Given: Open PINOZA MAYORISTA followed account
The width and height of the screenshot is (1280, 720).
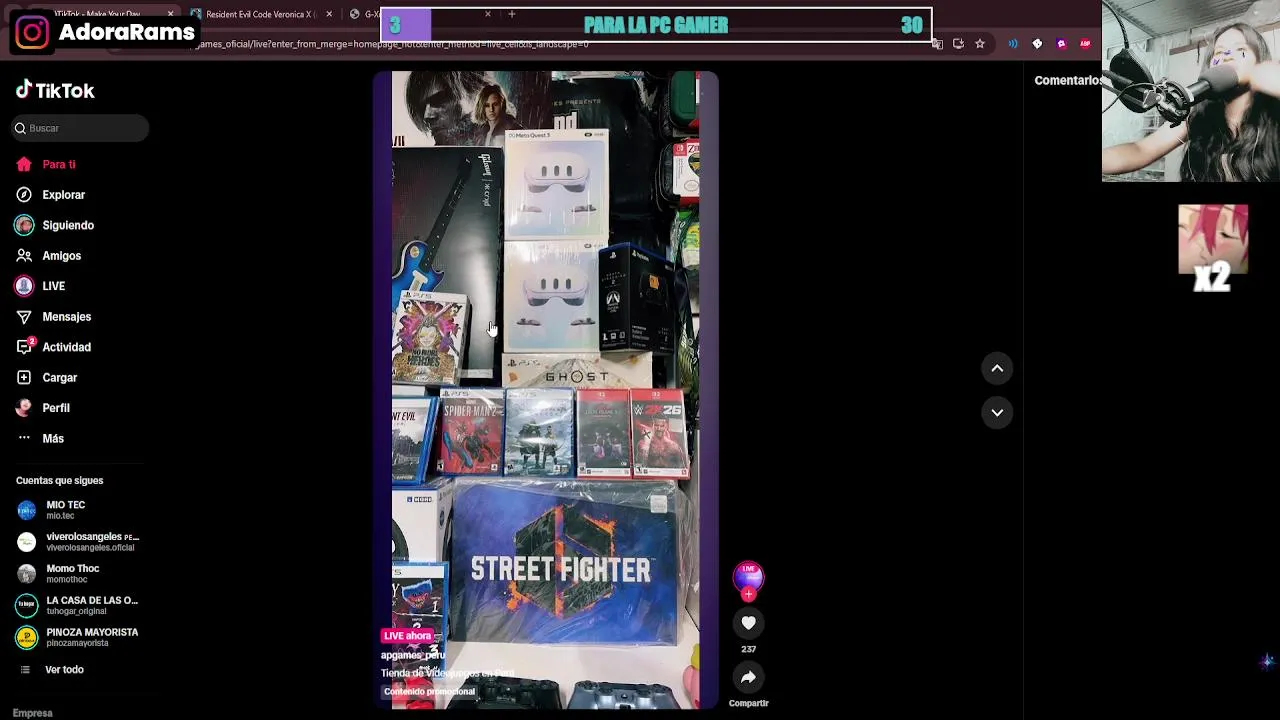Looking at the screenshot, I should pos(78,637).
